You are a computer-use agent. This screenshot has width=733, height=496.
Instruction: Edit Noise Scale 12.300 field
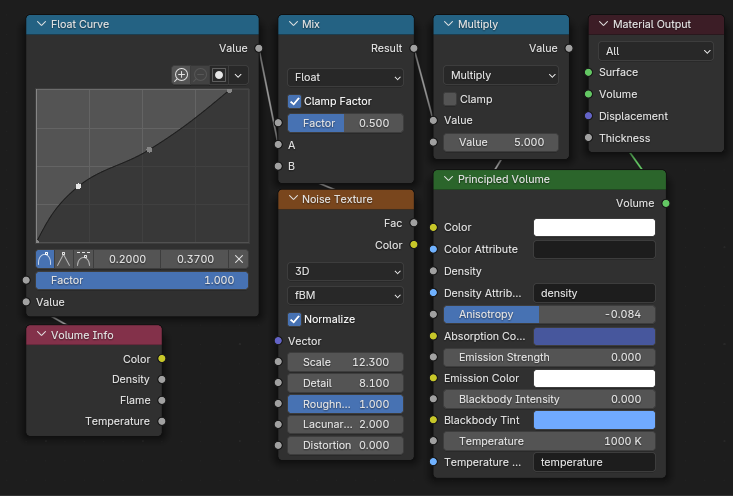pyautogui.click(x=345, y=362)
